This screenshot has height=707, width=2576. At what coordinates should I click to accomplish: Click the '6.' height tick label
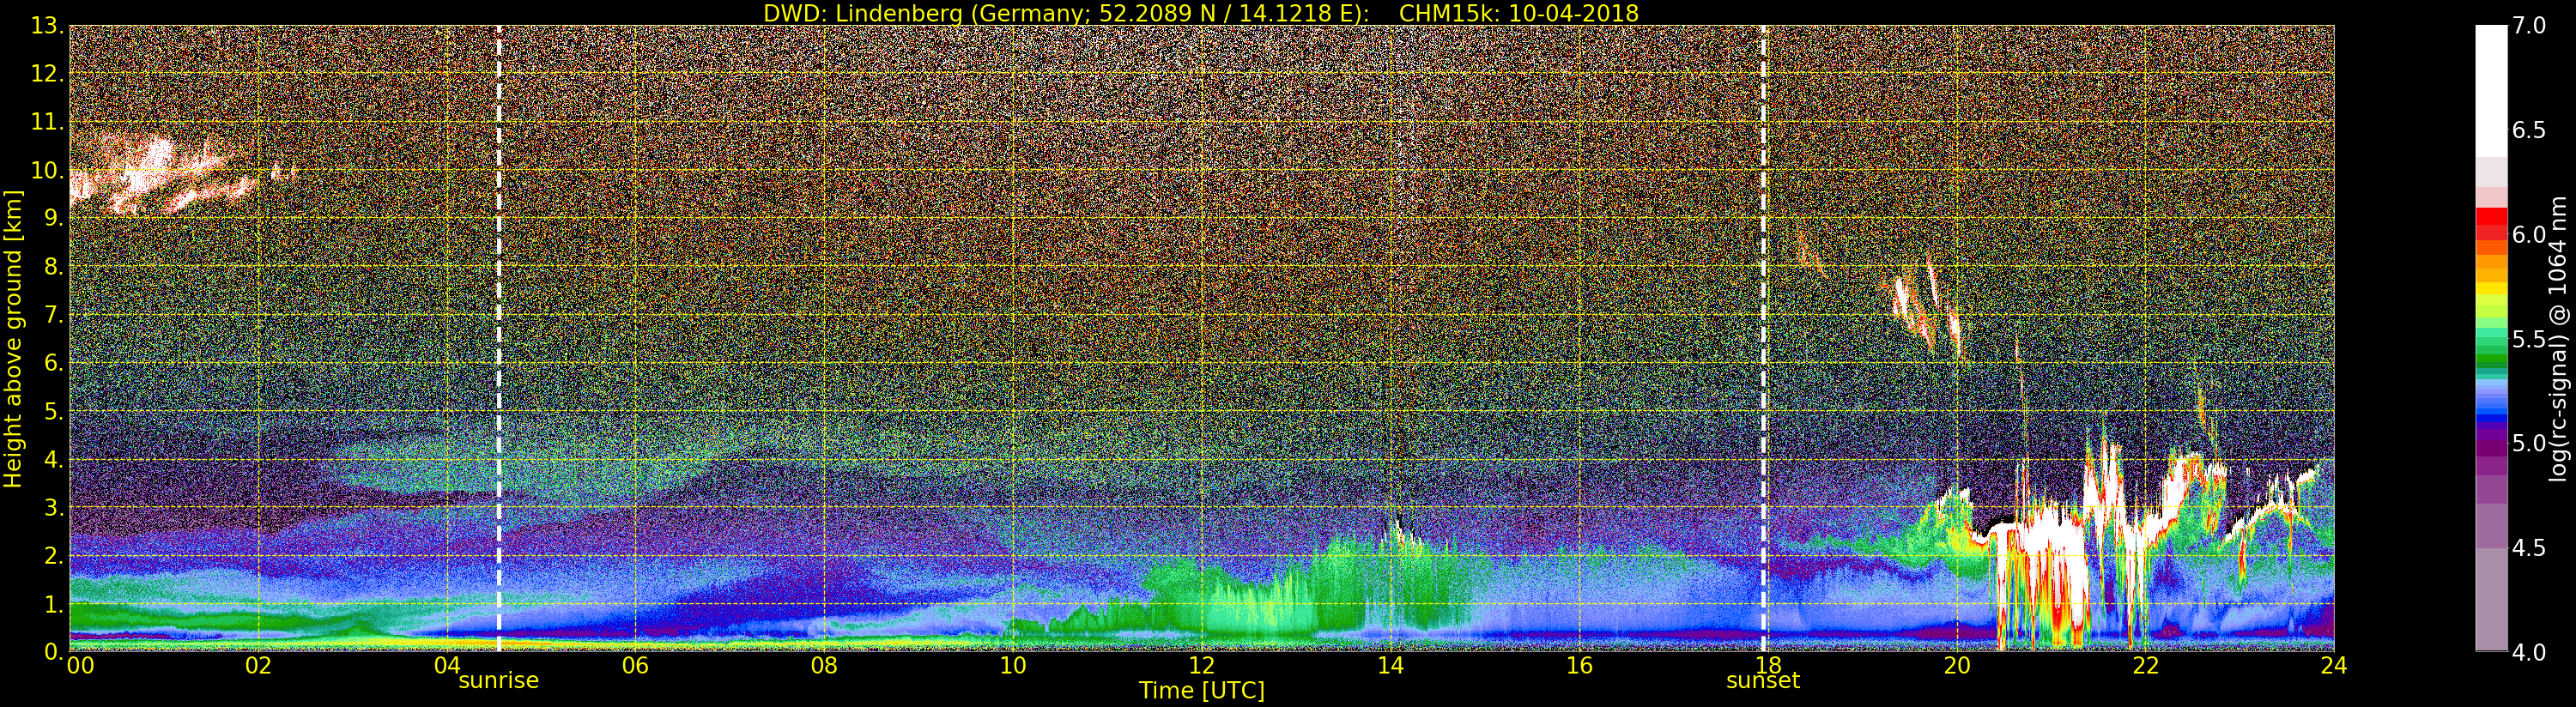click(53, 363)
